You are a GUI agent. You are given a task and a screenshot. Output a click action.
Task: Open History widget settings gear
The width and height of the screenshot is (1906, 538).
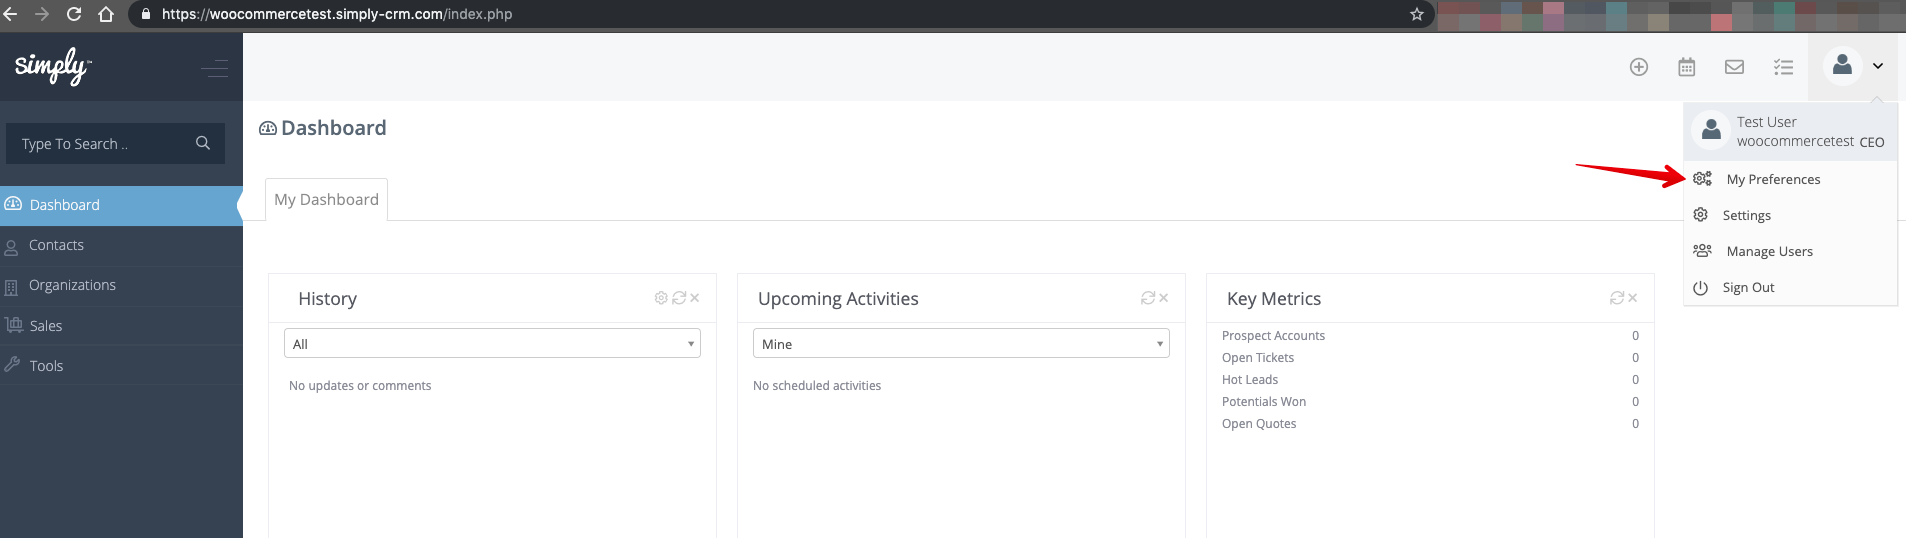tap(661, 298)
